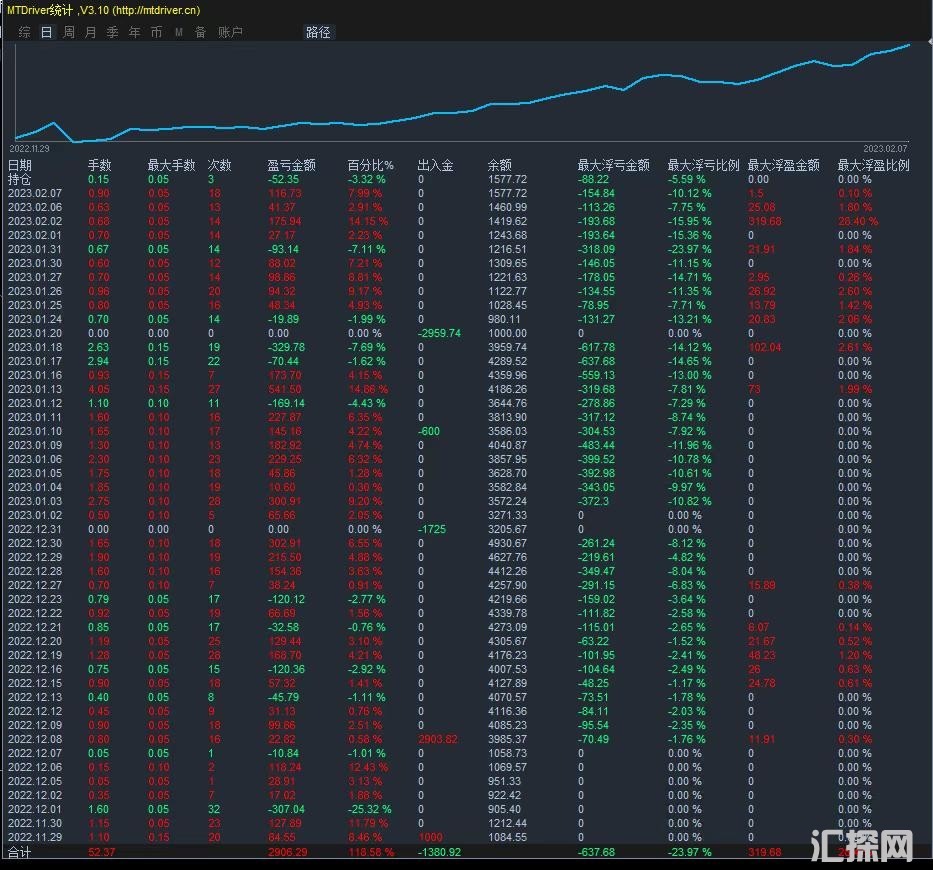
Task: Click the 最大浮亏比例 column header
Action: tap(703, 165)
